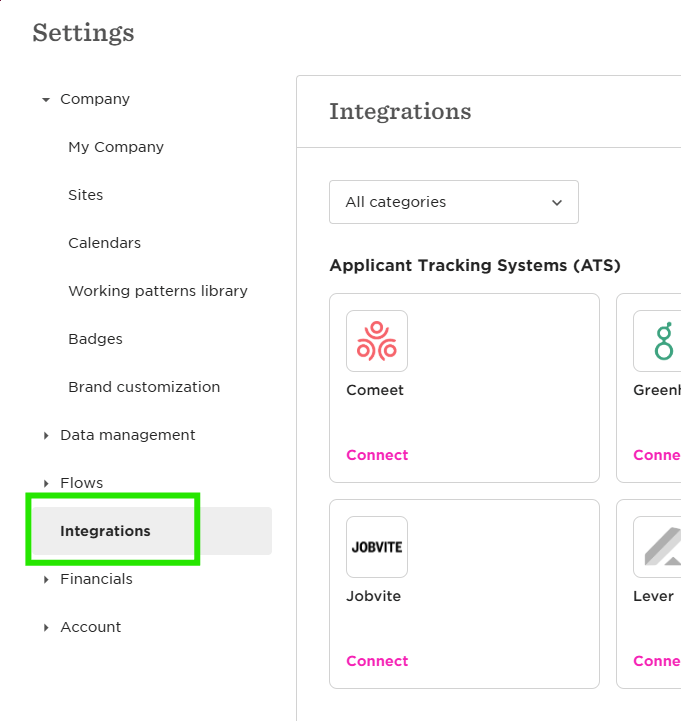Click the Account label

click(x=91, y=627)
